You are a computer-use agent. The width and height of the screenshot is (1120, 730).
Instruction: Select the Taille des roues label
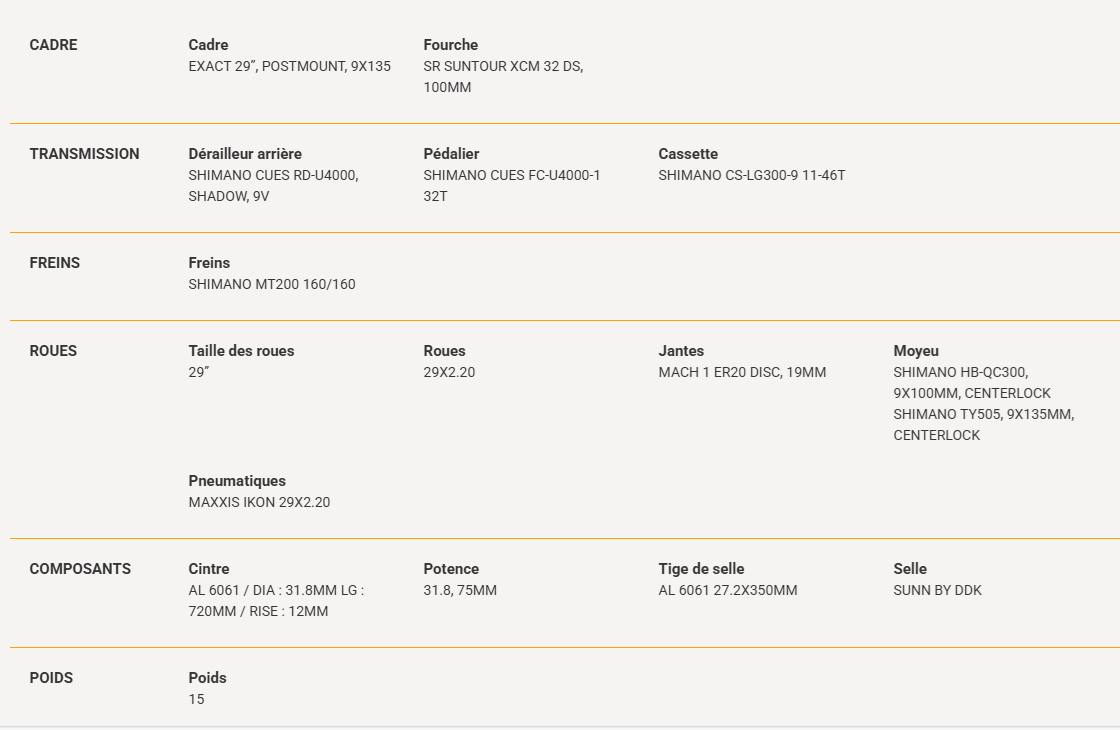[x=241, y=351]
